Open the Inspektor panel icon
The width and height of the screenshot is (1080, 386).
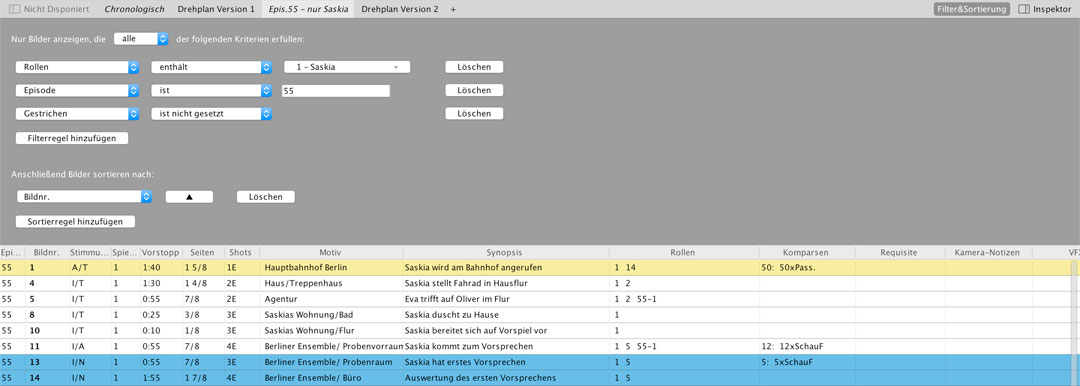[1024, 10]
